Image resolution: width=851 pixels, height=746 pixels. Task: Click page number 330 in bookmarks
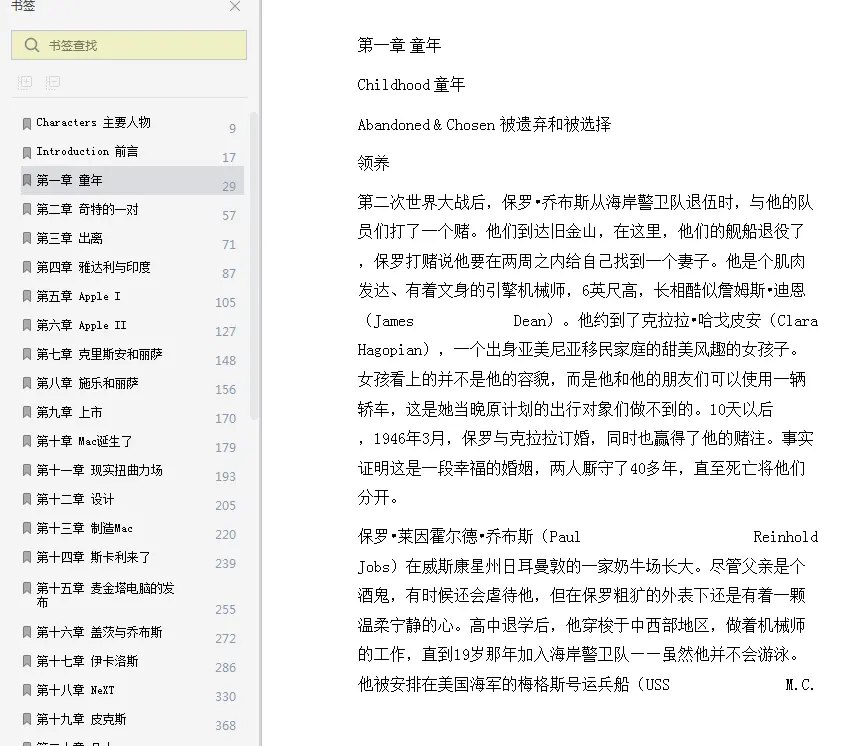[x=225, y=697]
